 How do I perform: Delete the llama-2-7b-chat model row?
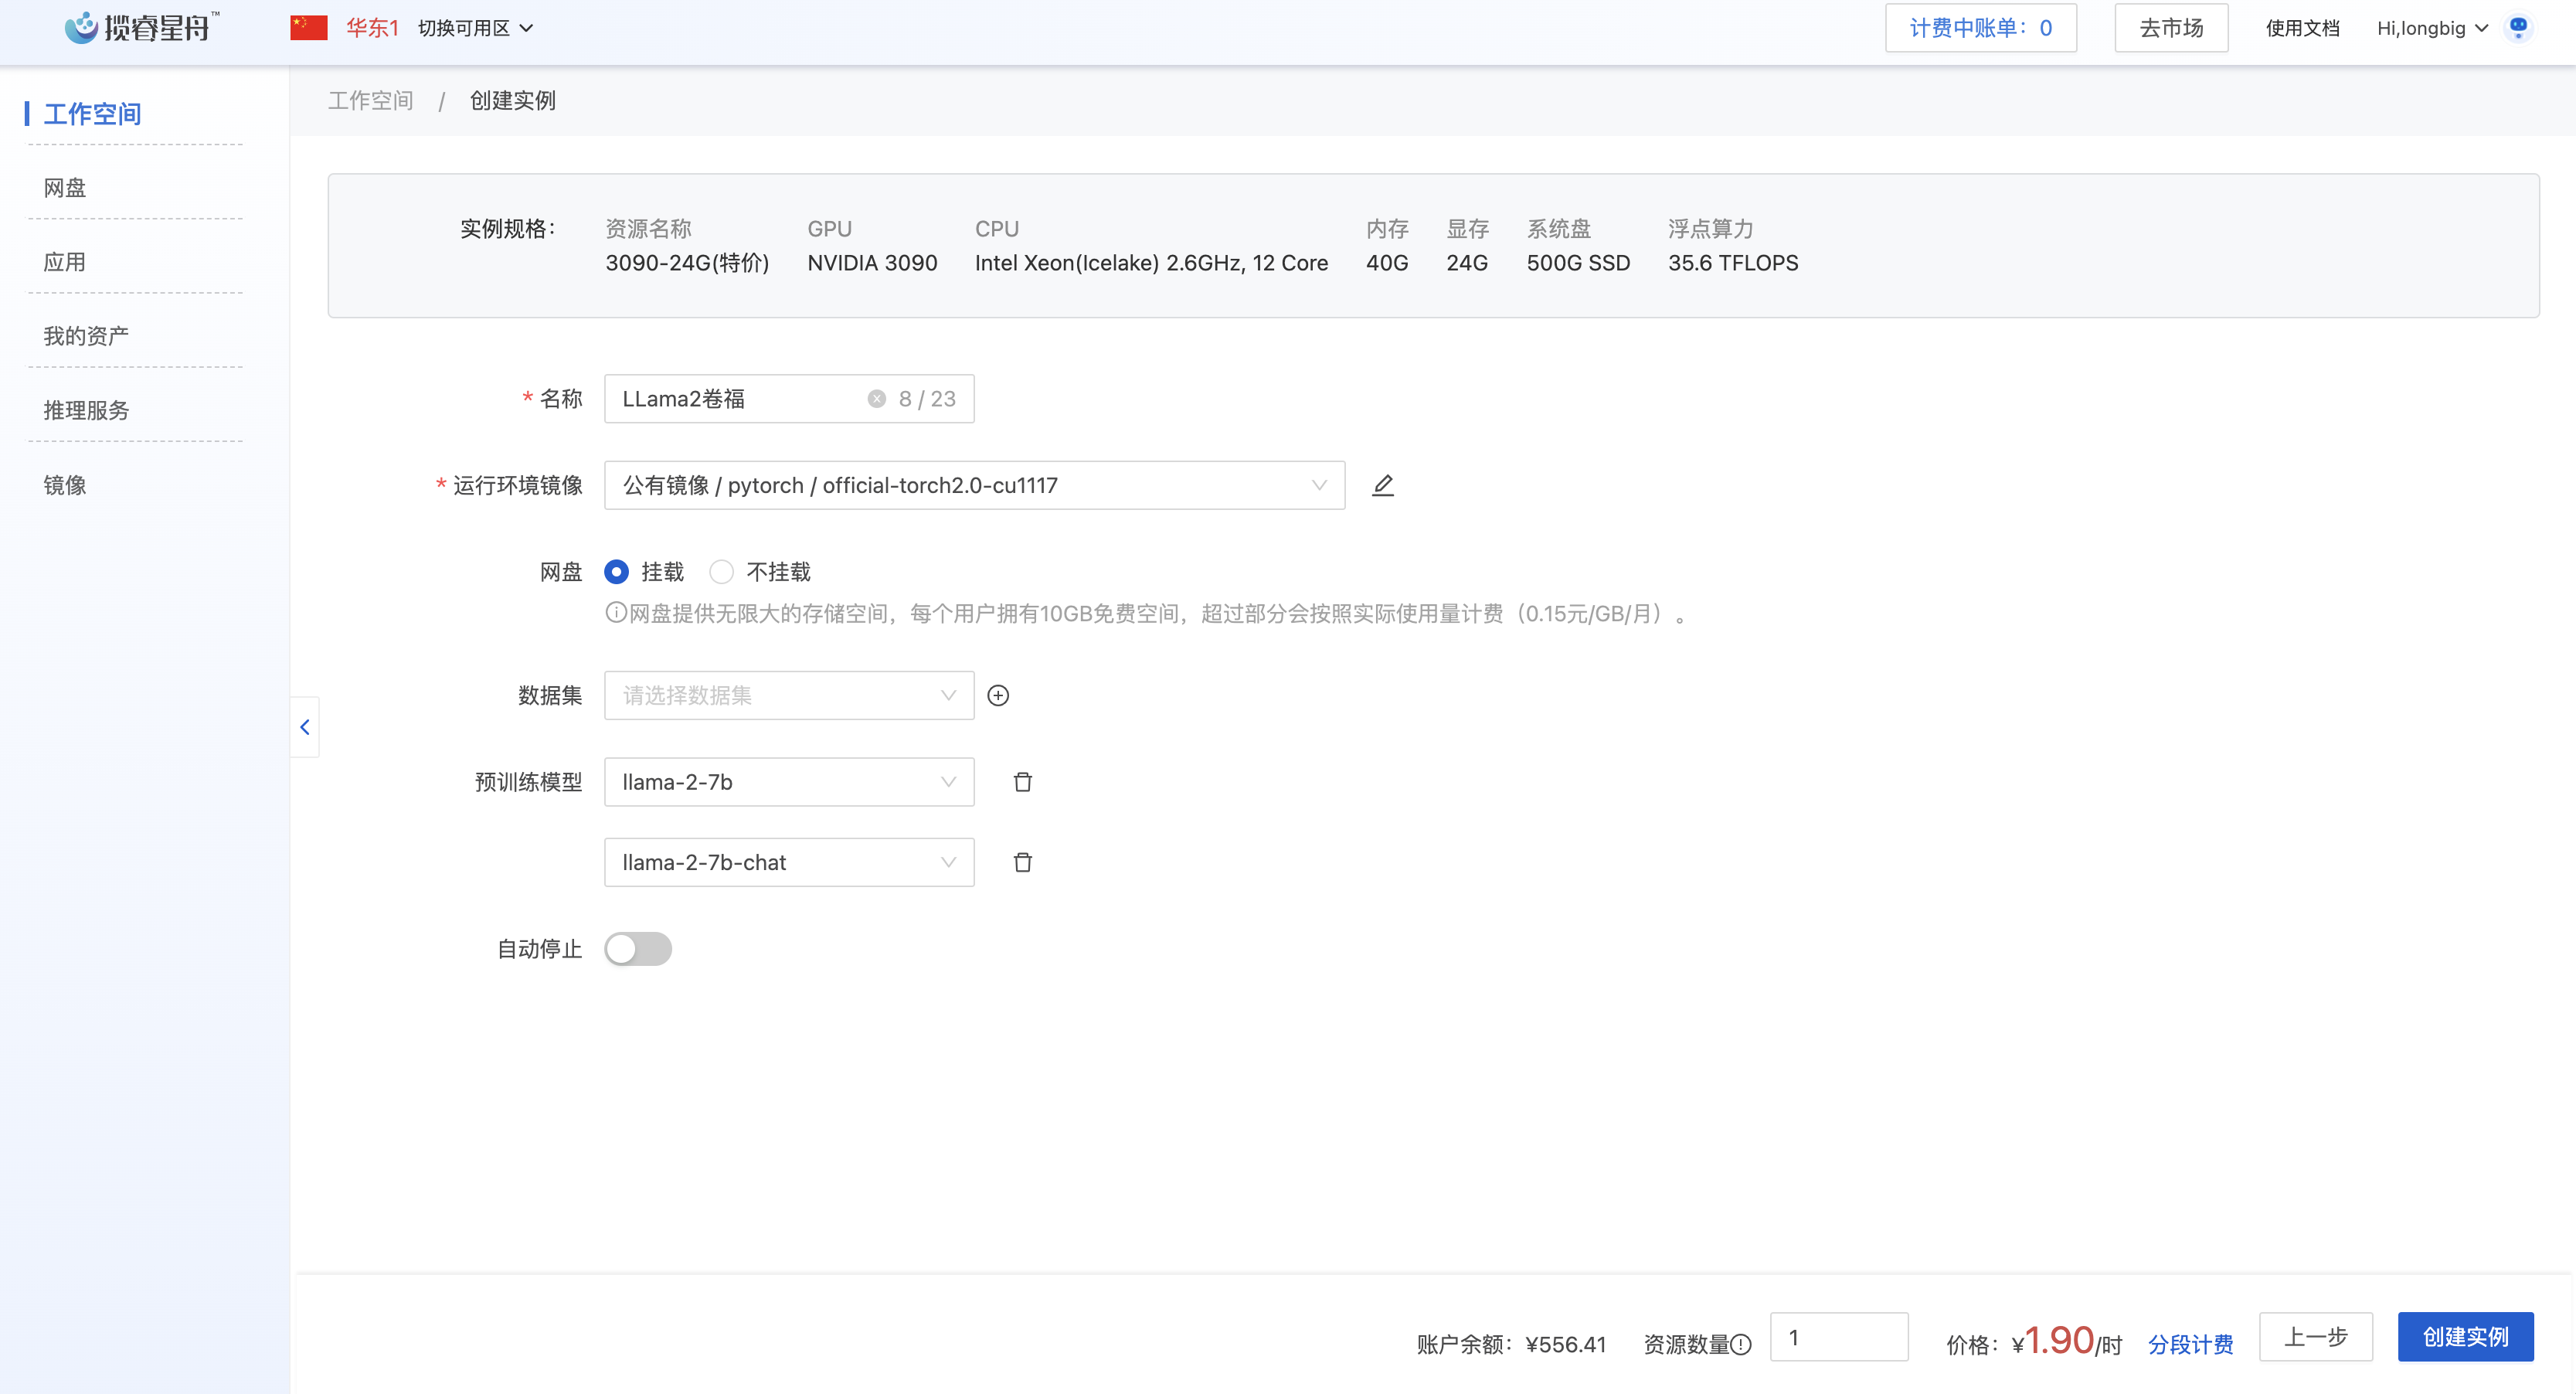click(x=1022, y=862)
